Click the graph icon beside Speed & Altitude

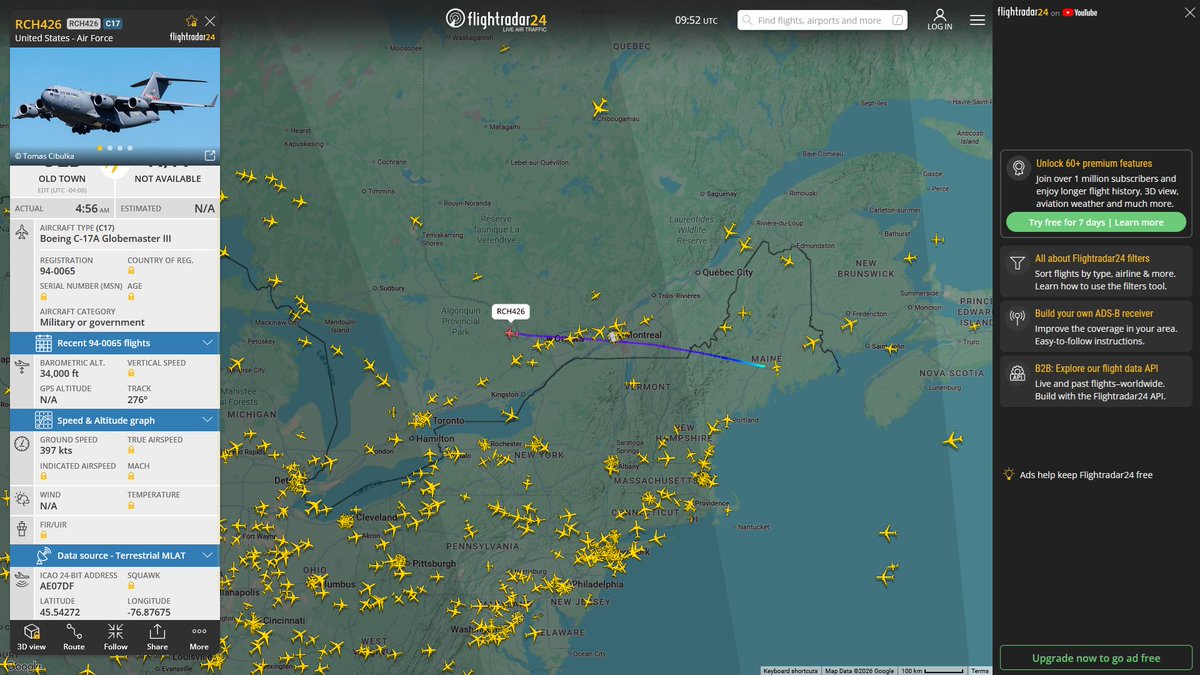point(44,420)
